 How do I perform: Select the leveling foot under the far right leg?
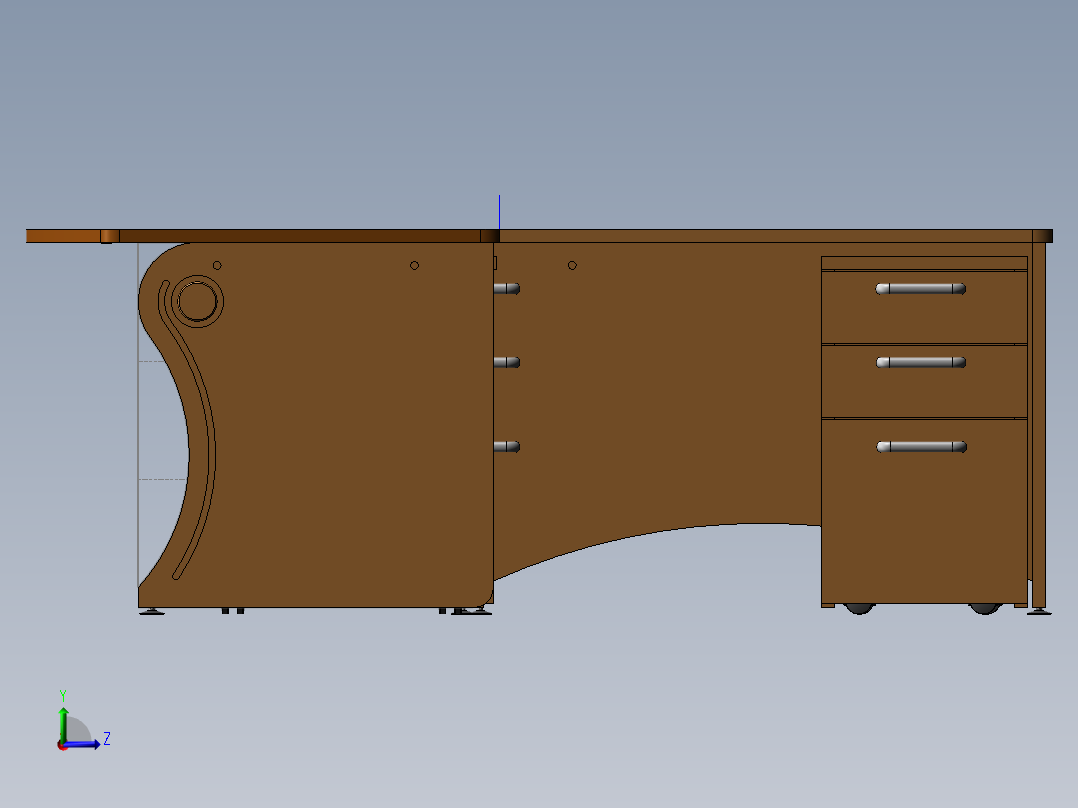1039,611
